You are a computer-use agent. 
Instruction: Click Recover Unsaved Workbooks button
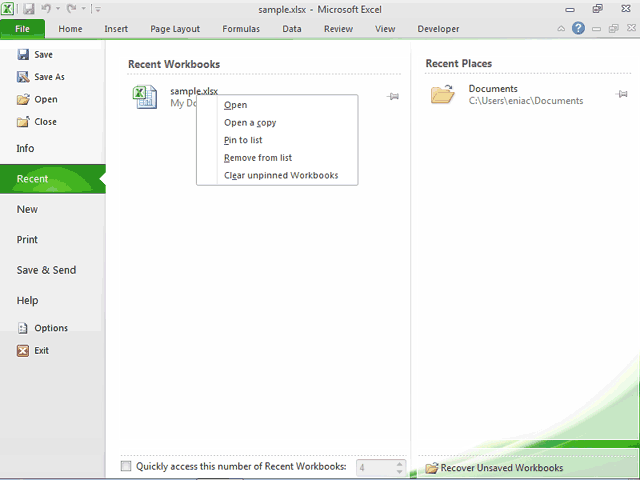(x=494, y=468)
